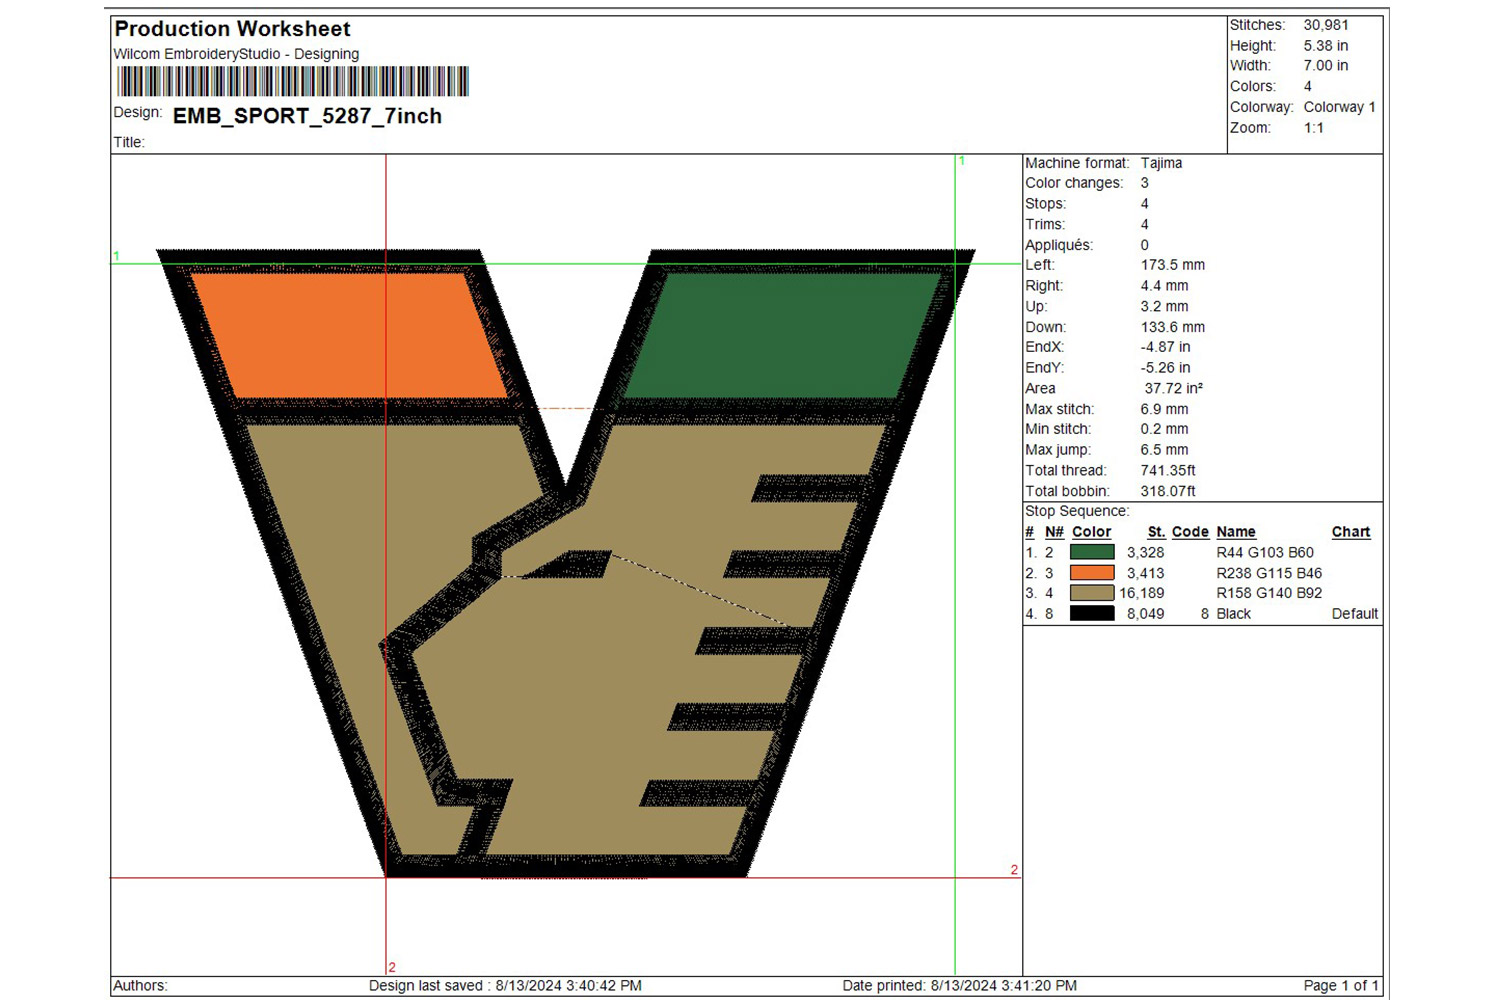Click the green color swatch in the stop sequence

1092,552
